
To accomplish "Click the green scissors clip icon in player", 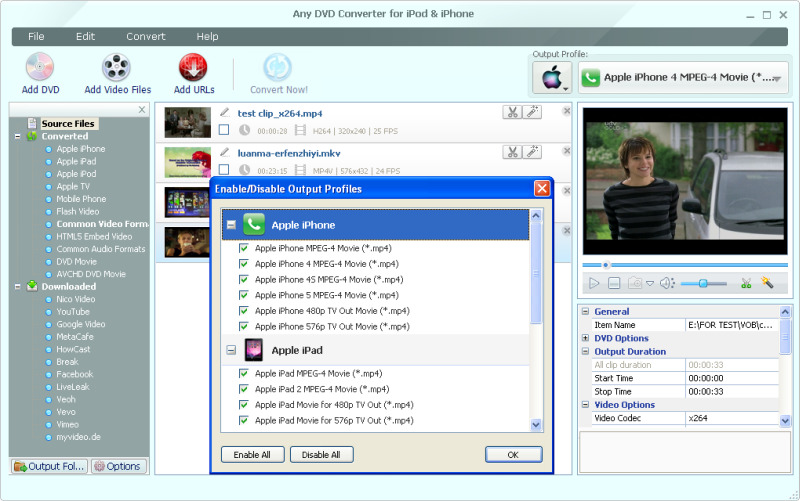I will click(x=746, y=283).
